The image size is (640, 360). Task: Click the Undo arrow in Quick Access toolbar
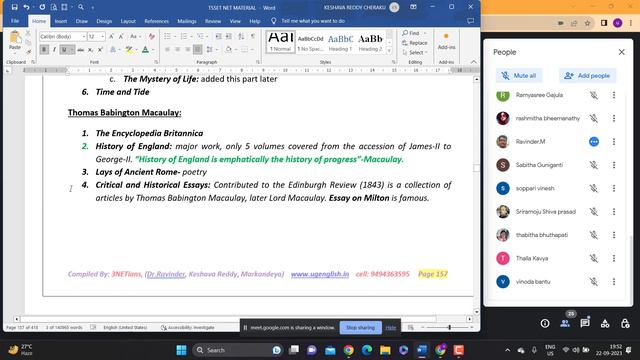[x=26, y=7]
